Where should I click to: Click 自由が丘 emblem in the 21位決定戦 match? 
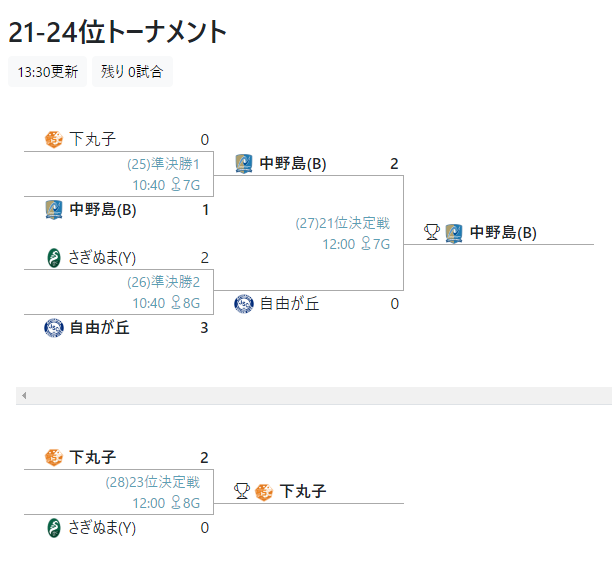pyautogui.click(x=244, y=304)
